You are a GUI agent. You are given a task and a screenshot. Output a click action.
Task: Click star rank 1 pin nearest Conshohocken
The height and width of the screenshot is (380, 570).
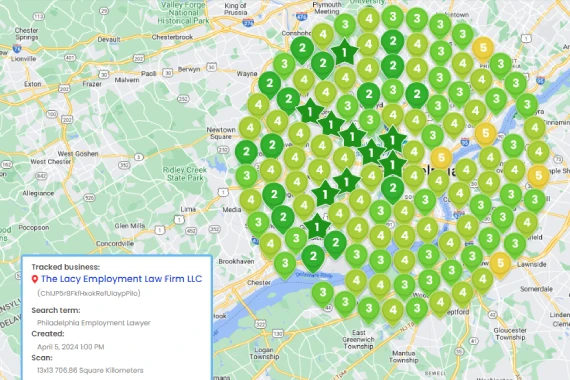point(344,53)
